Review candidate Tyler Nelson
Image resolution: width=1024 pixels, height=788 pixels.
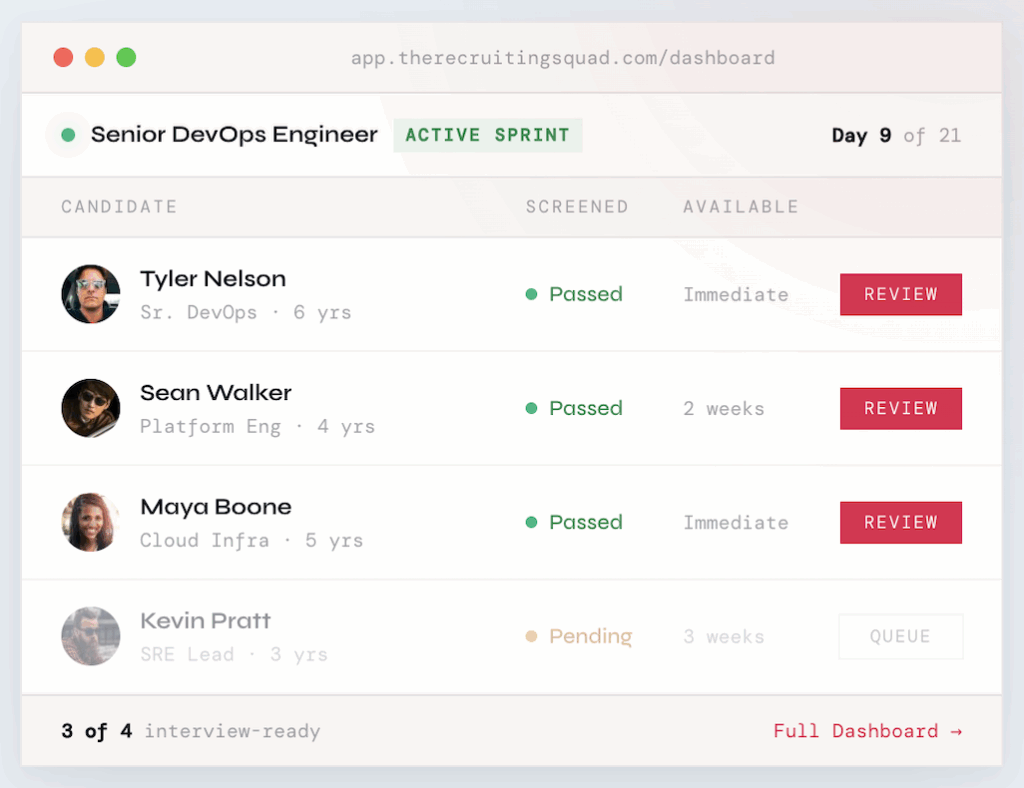(901, 294)
